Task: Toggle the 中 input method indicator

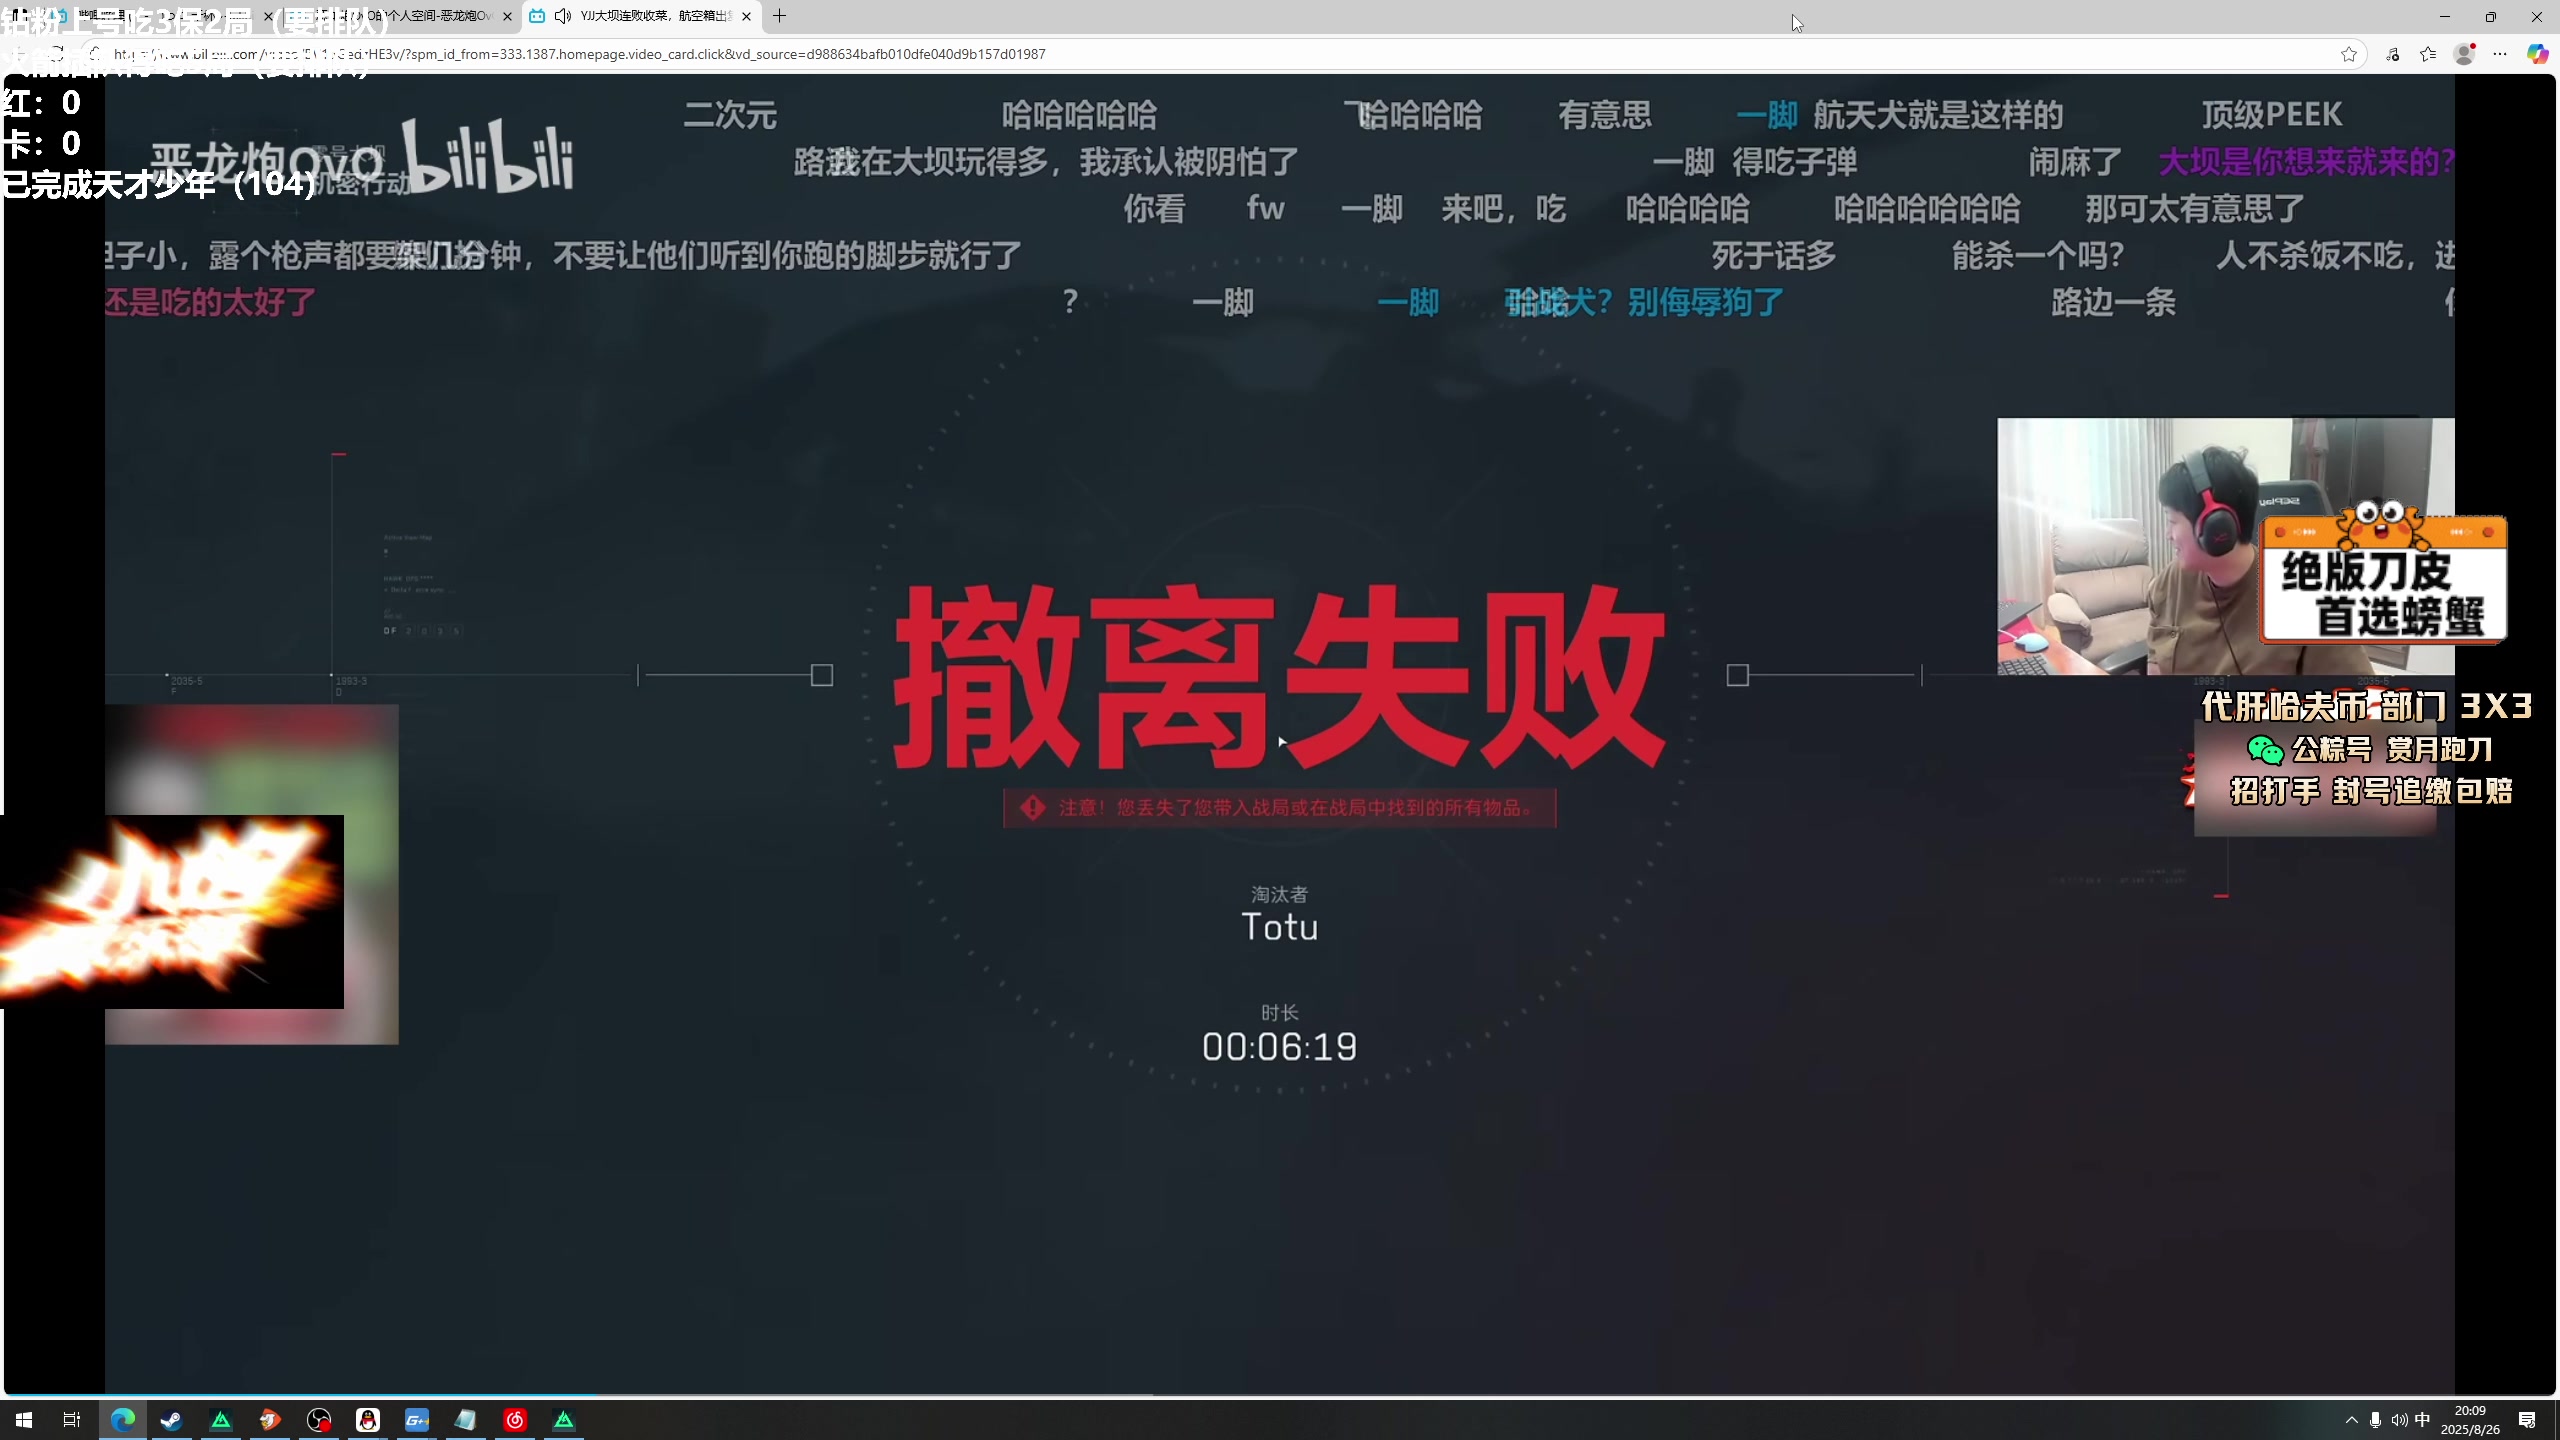Action: point(2423,1420)
